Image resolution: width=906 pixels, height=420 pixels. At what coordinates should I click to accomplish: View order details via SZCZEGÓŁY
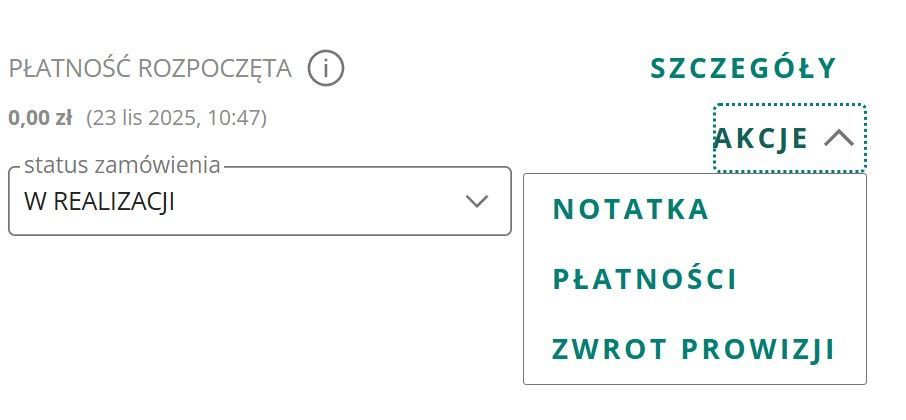(x=743, y=68)
